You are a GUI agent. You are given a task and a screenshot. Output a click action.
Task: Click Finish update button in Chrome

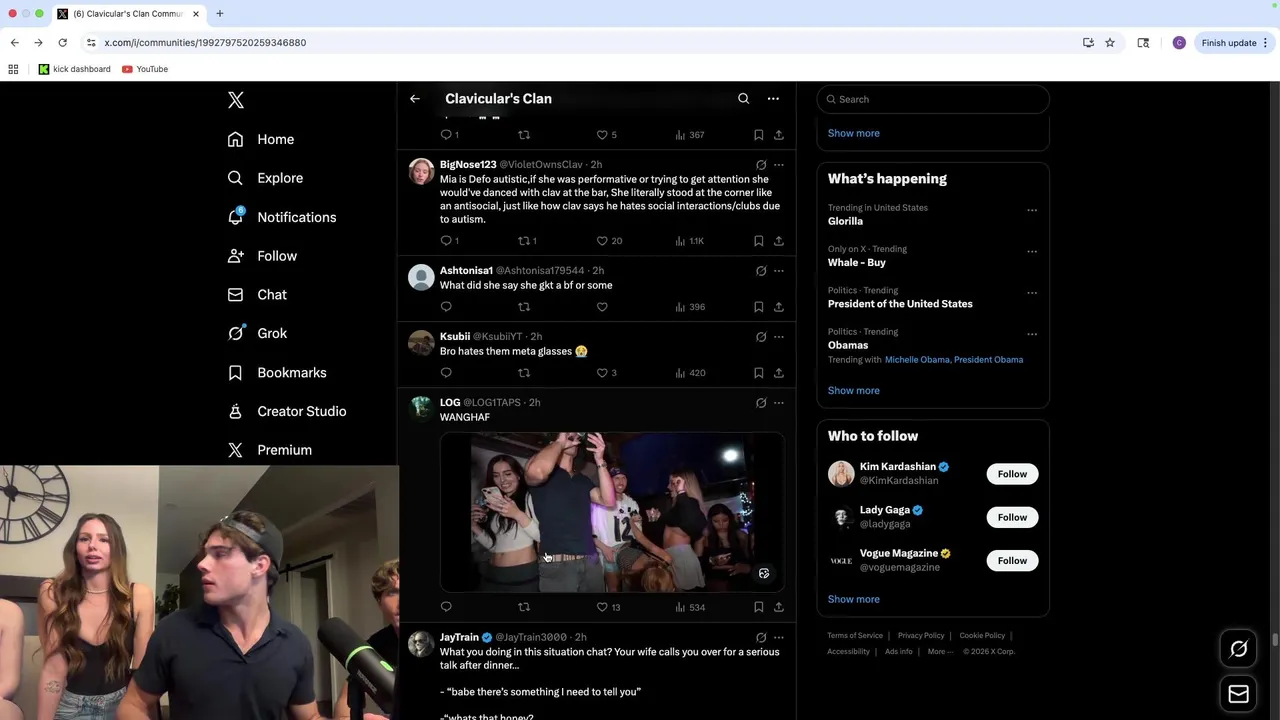point(1236,43)
